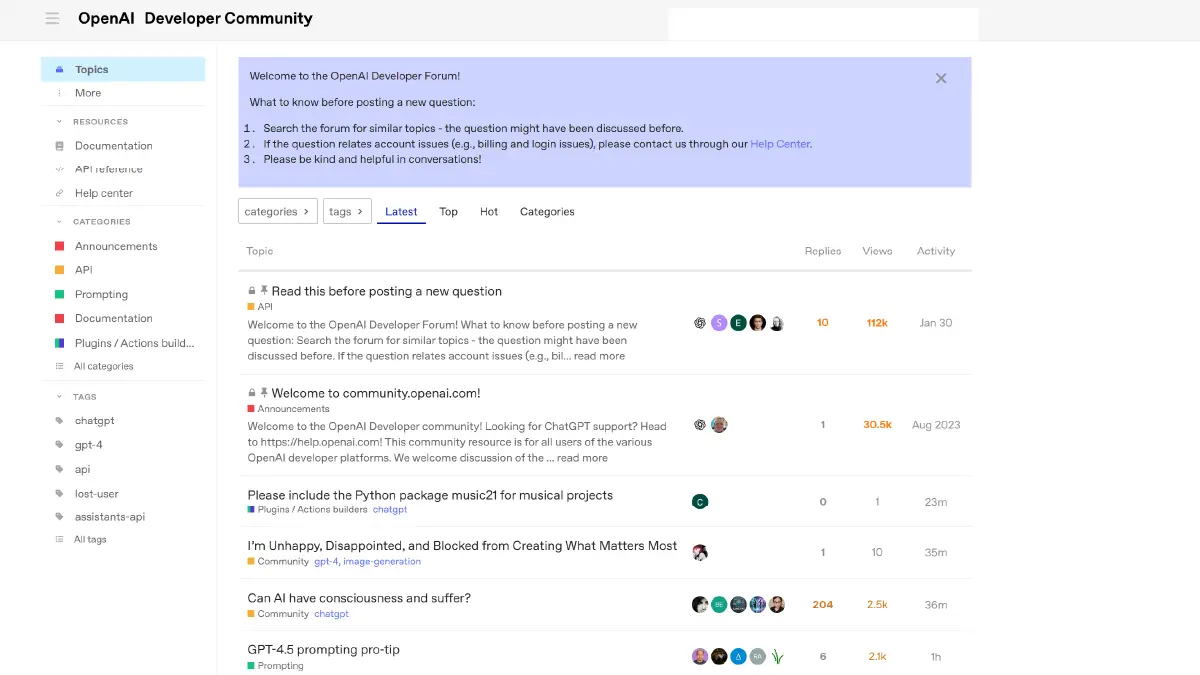Collapse the Categories sidebar section
The image size is (1200, 675).
59,222
